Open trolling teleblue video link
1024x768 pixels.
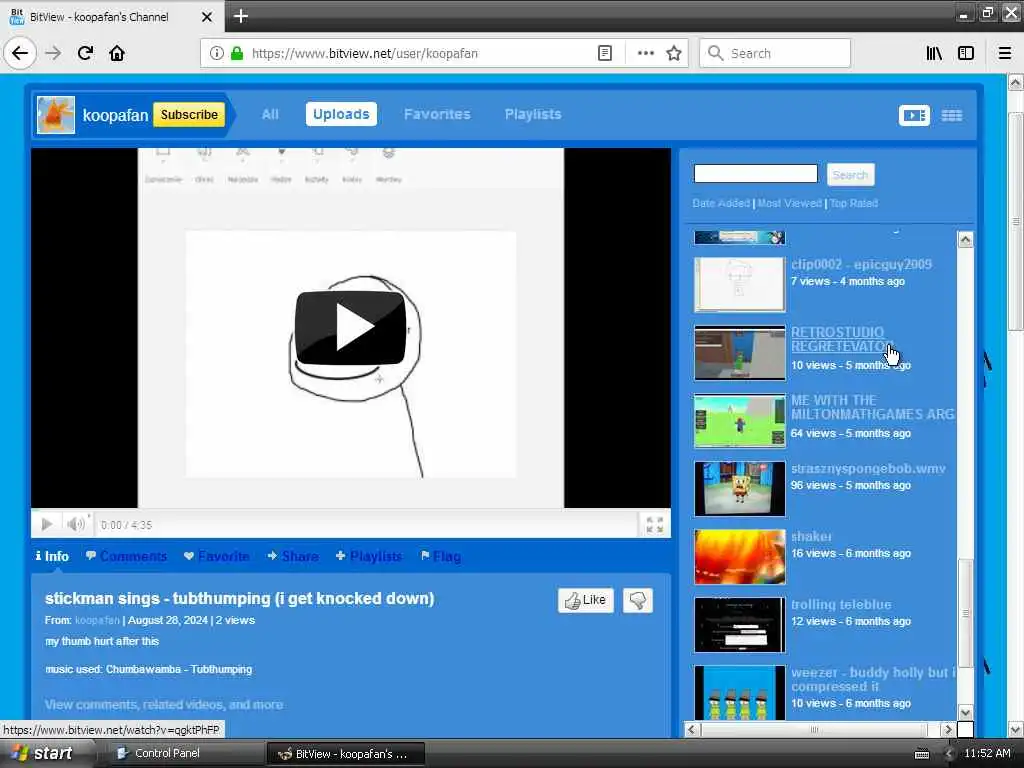coord(840,604)
